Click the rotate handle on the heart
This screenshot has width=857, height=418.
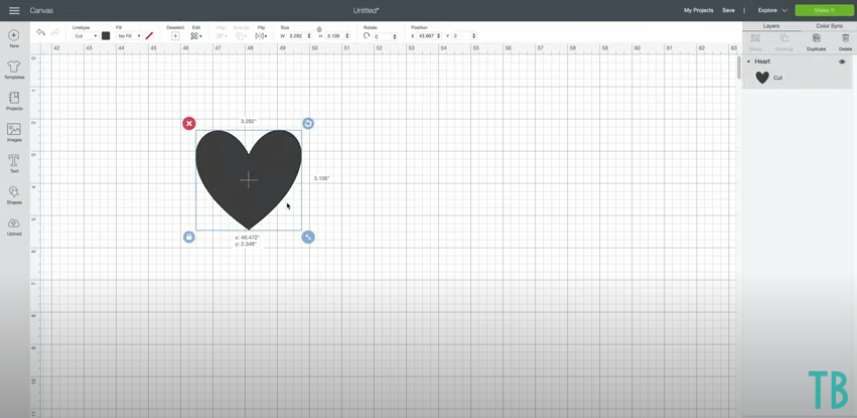pos(308,123)
